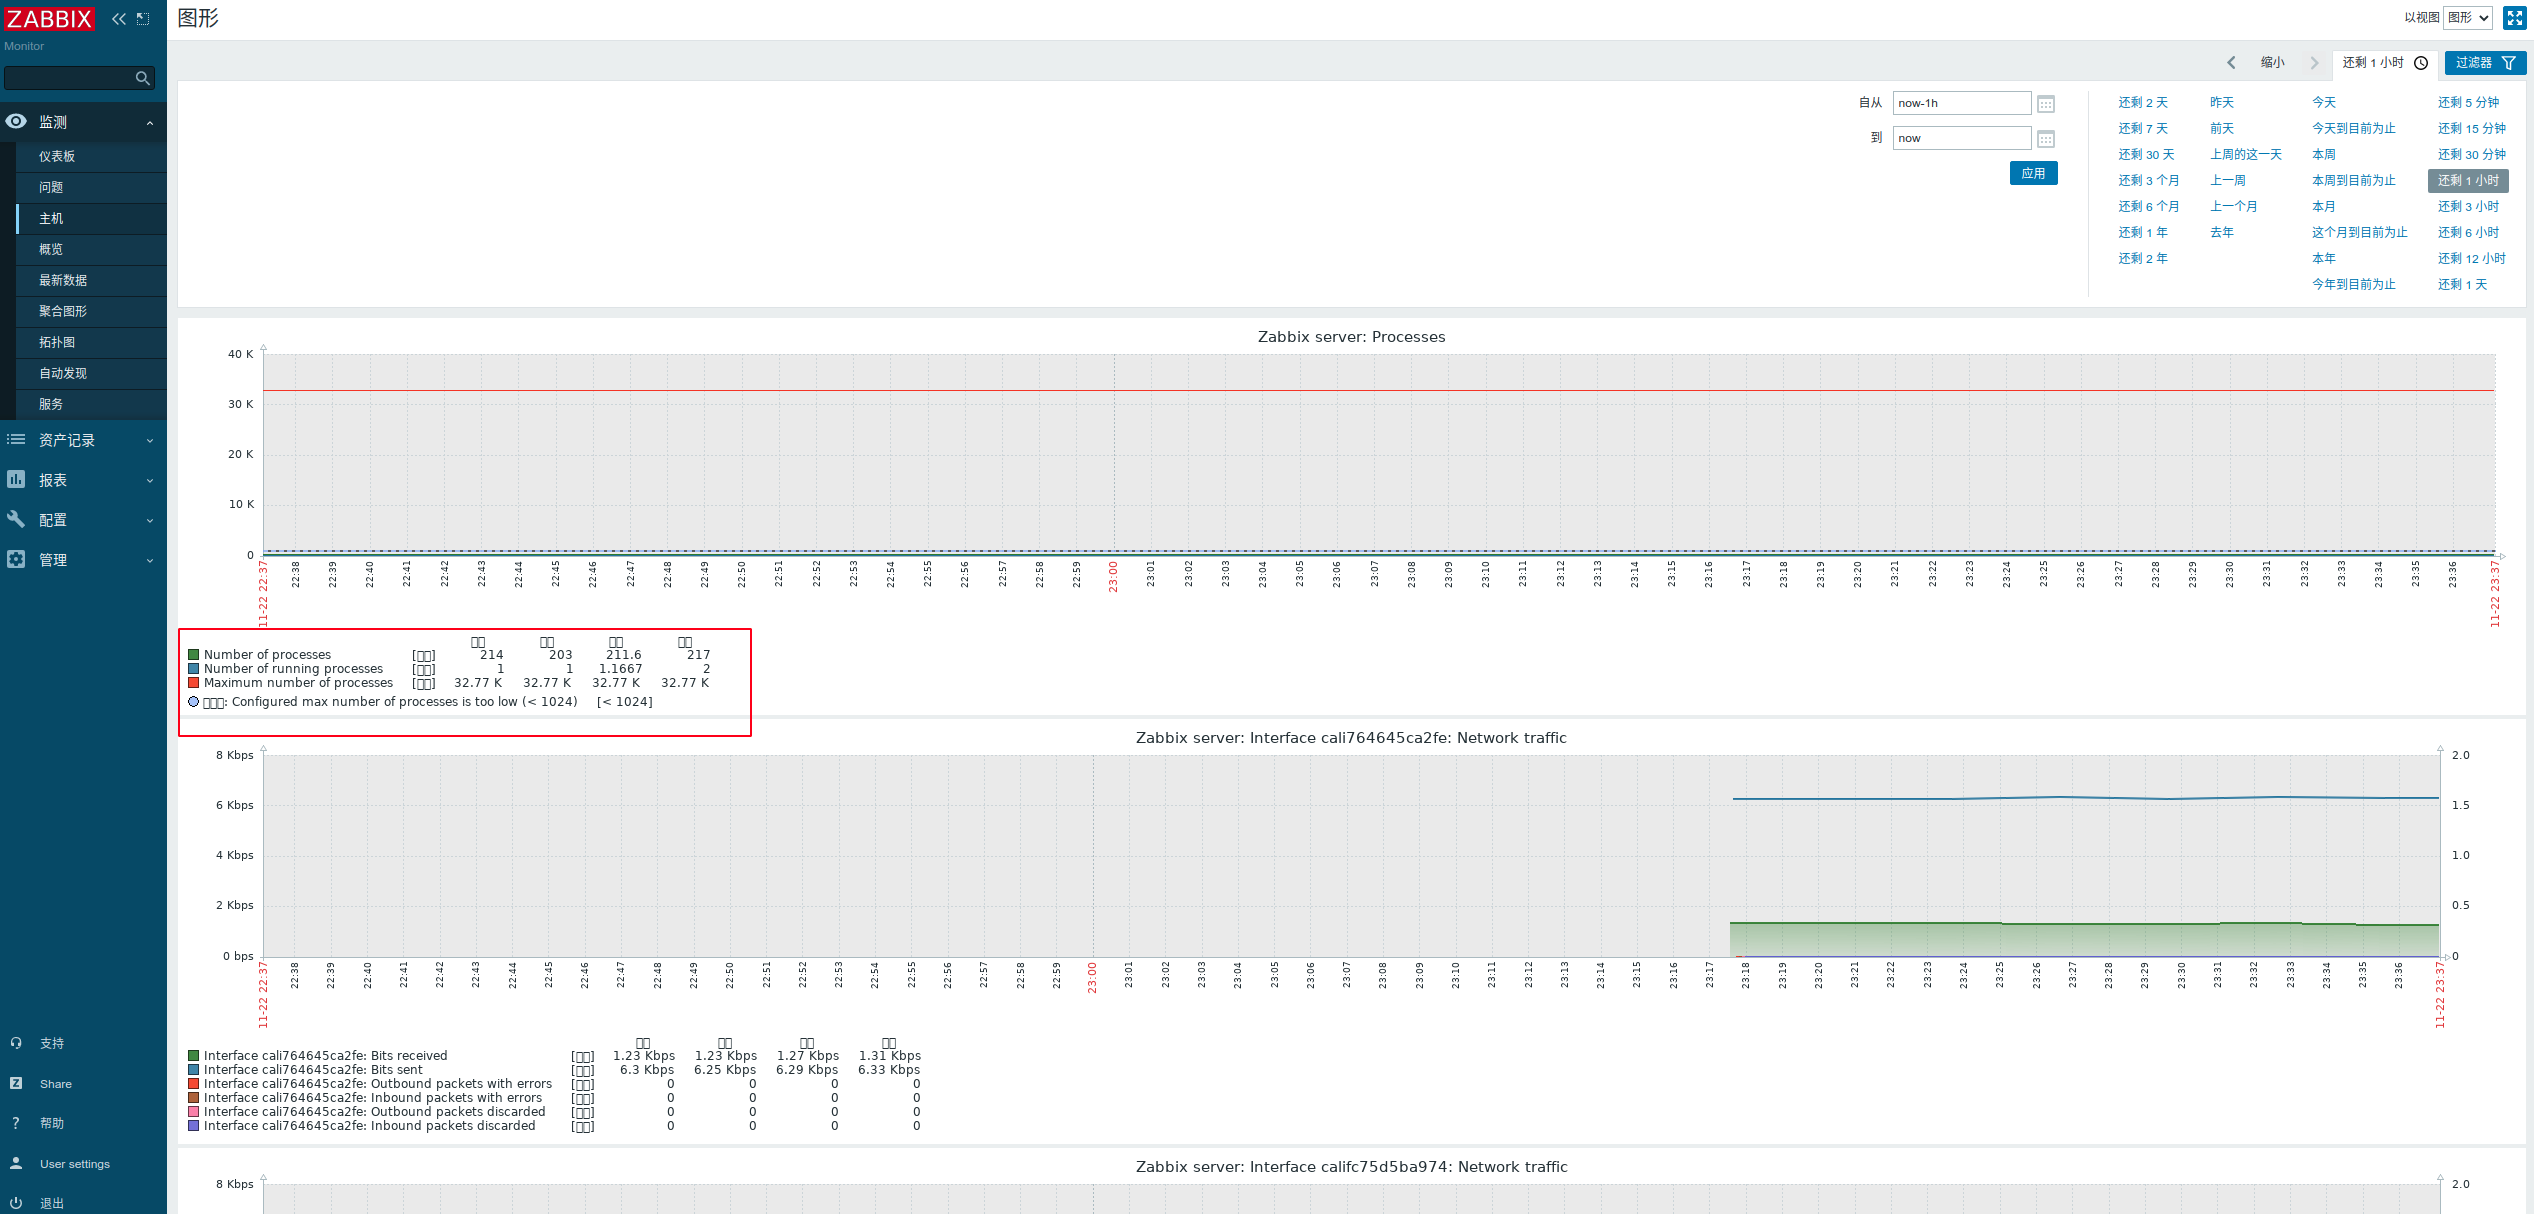Click the help question mark icon
Viewport: 2534px width, 1214px height.
point(16,1123)
